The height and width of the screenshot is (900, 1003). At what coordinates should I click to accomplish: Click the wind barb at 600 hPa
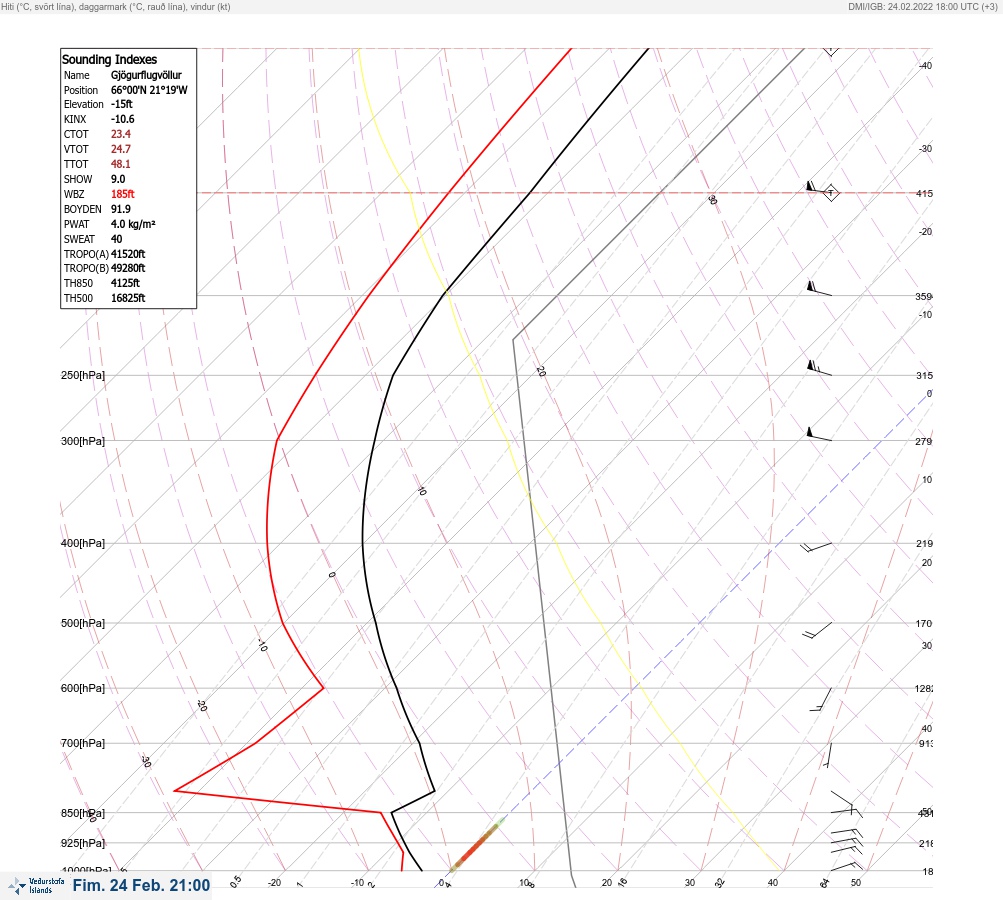point(821,700)
